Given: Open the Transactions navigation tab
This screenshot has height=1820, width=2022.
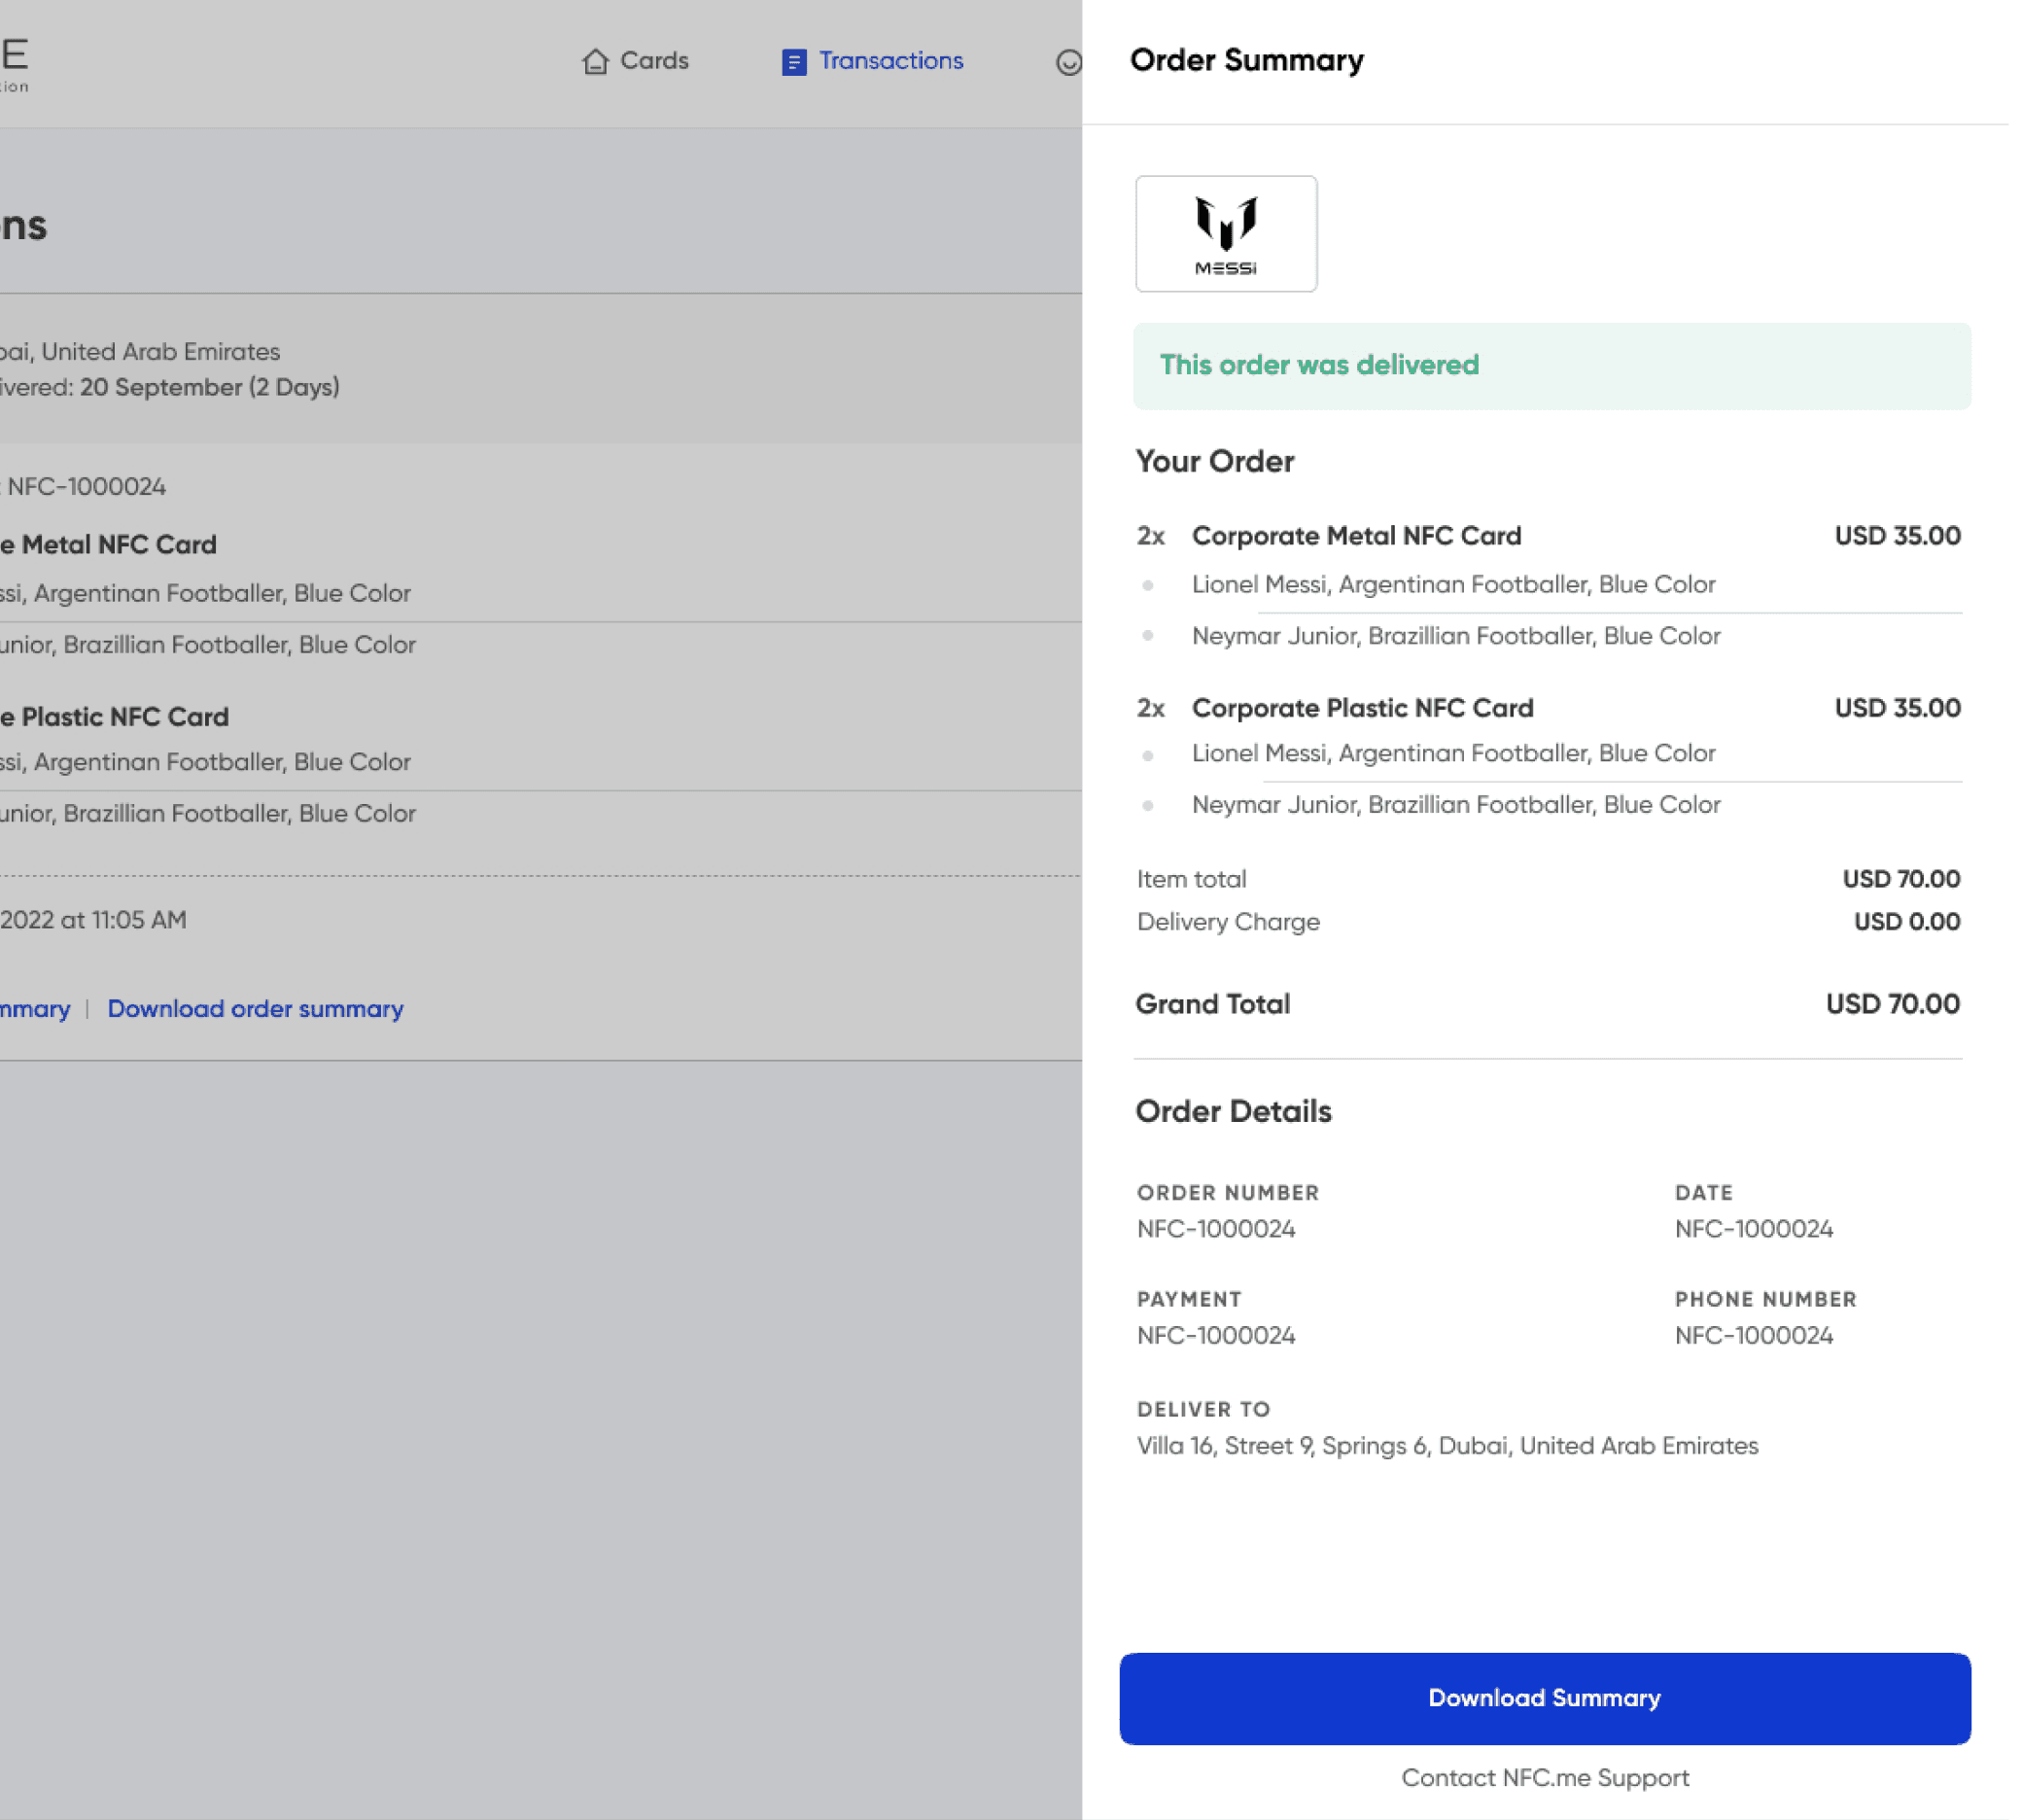Looking at the screenshot, I should (x=872, y=61).
